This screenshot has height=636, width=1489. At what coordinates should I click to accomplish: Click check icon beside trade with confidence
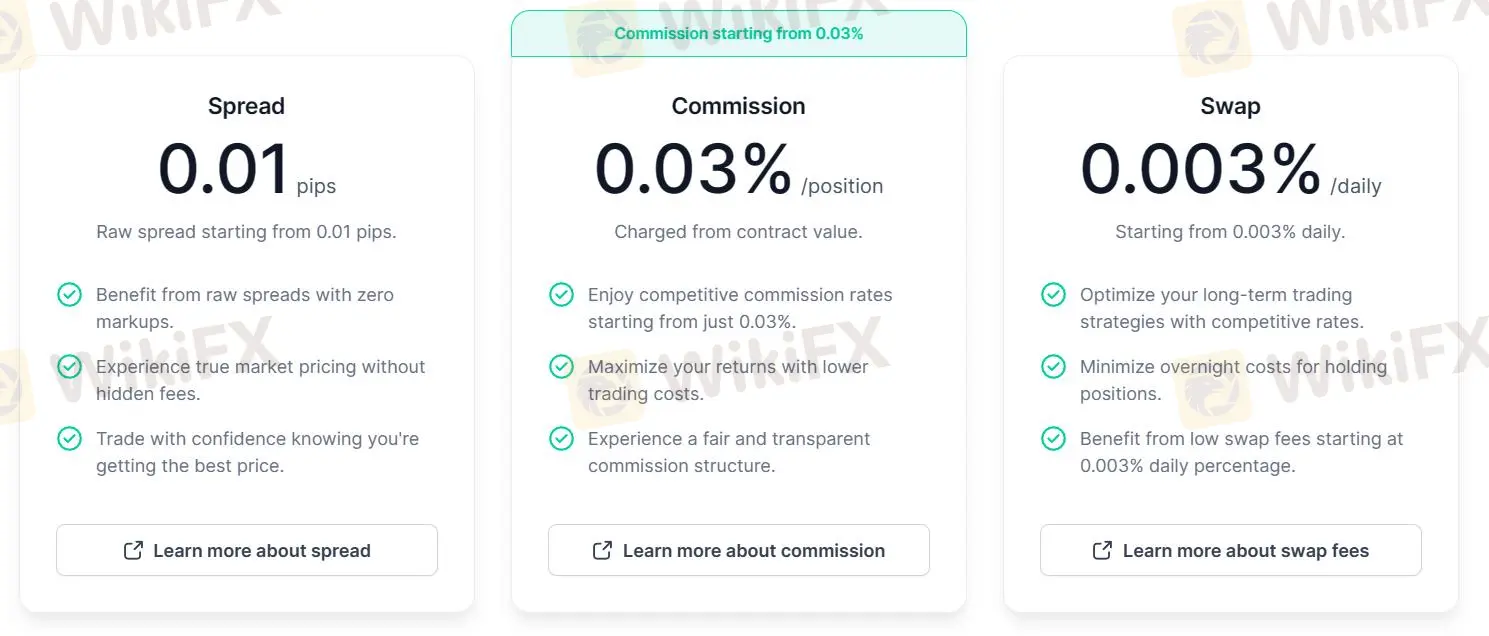[69, 439]
